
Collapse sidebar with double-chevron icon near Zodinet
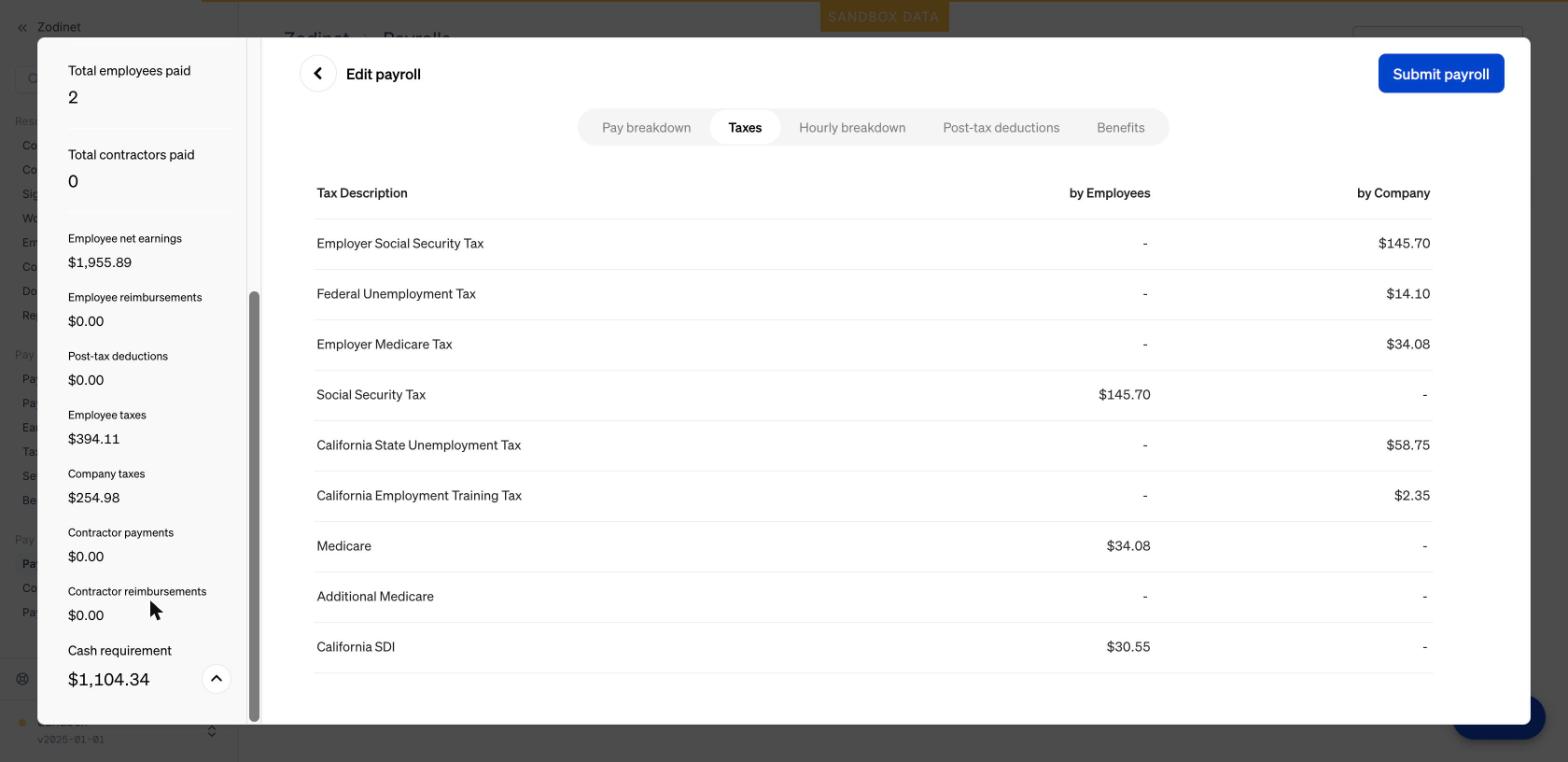pos(22,27)
